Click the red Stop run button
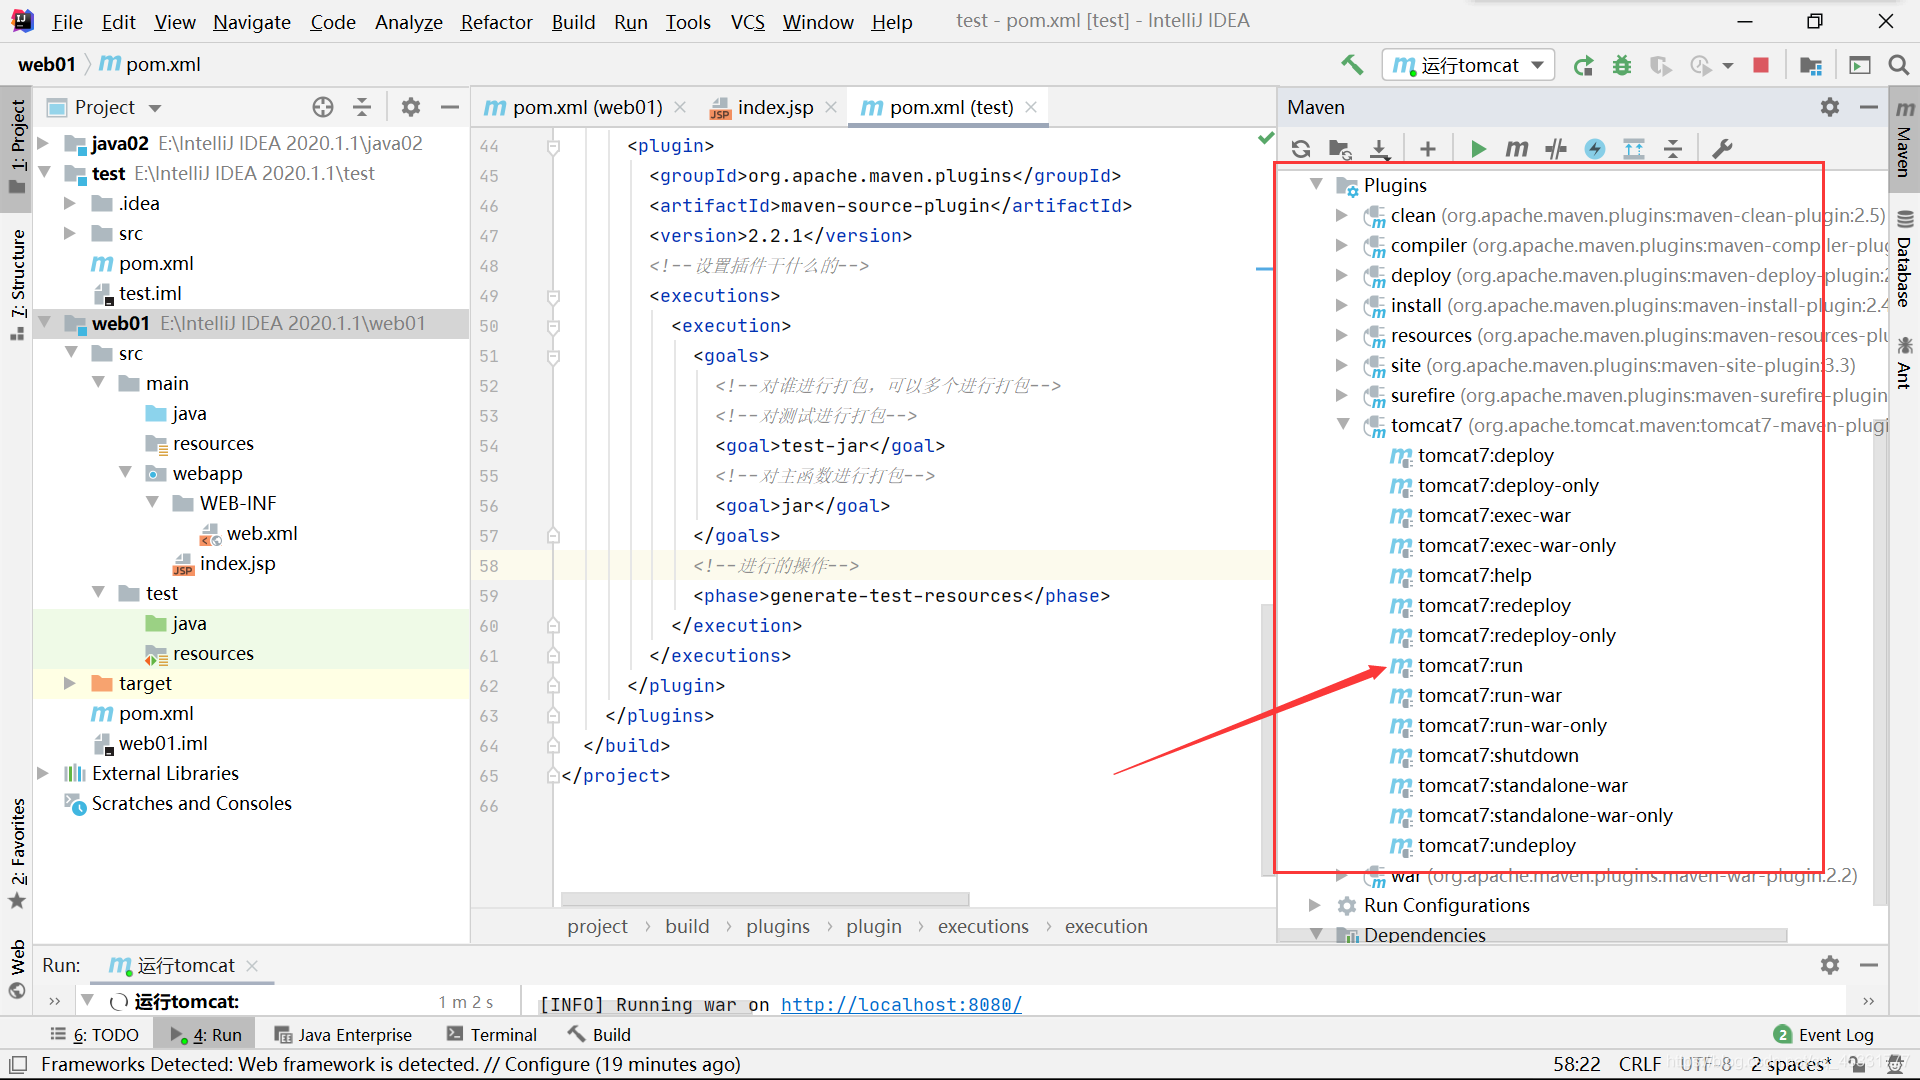 click(x=1761, y=65)
